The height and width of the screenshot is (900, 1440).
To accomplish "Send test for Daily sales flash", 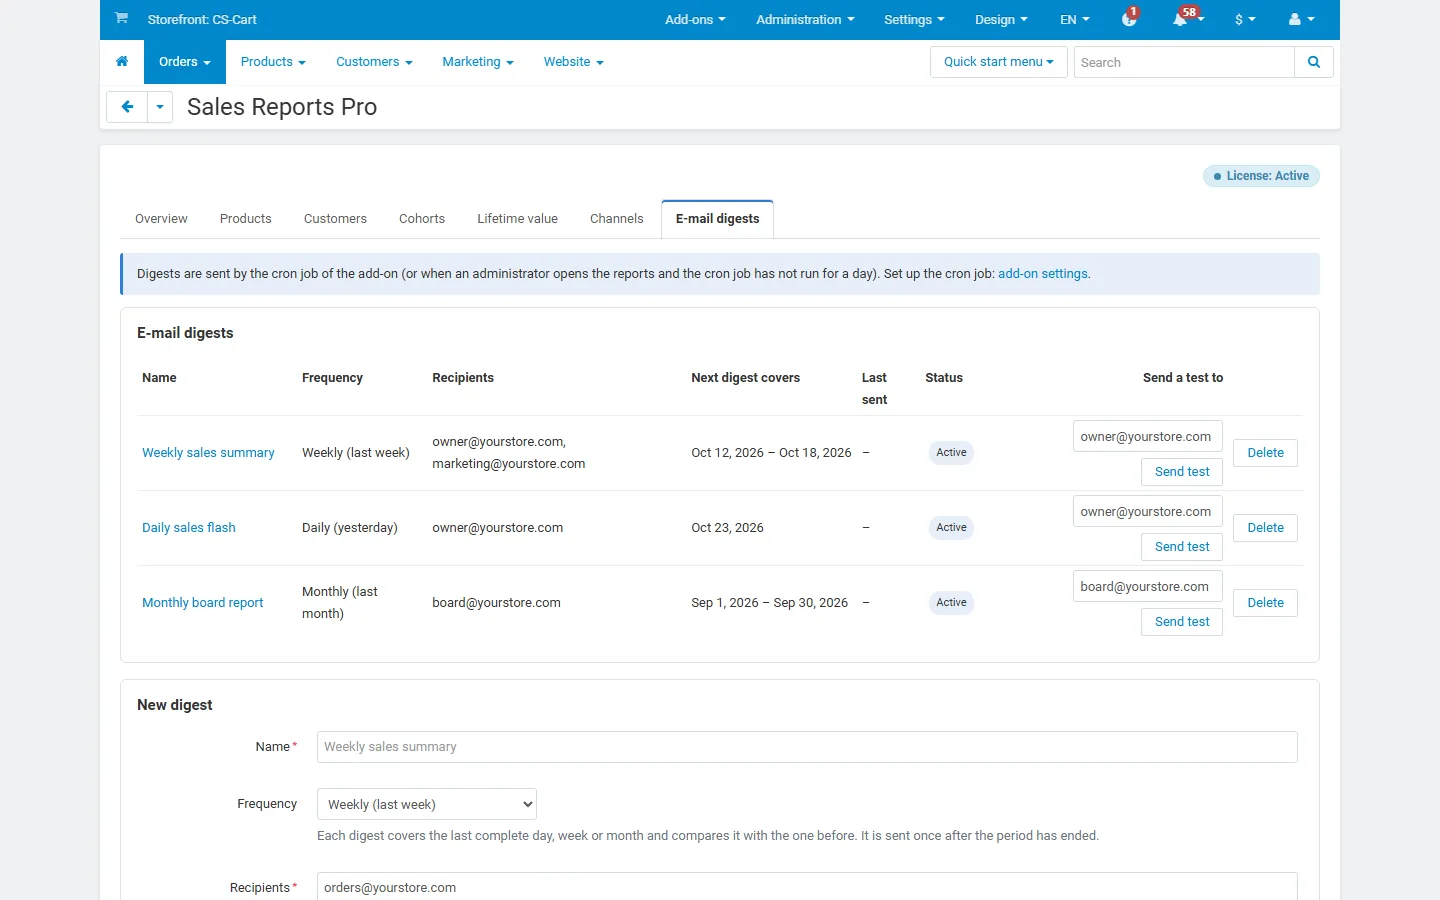I will point(1182,547).
